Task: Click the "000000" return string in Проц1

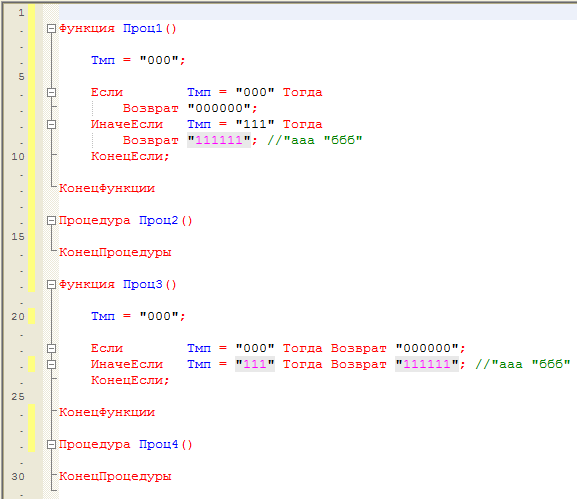Action: coord(219,108)
